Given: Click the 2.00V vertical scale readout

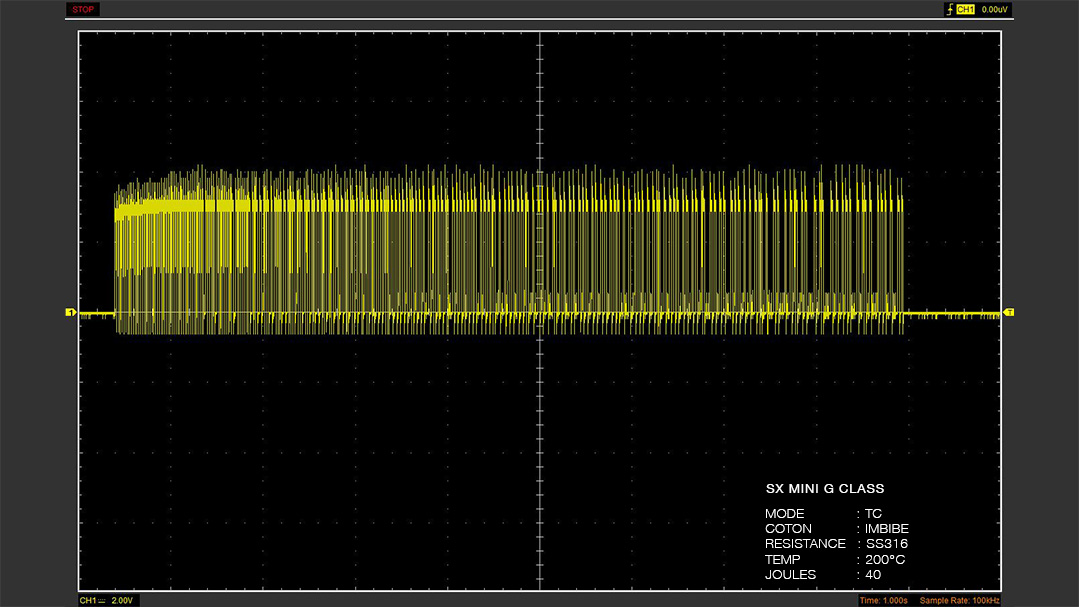Looking at the screenshot, I should pyautogui.click(x=122, y=601).
